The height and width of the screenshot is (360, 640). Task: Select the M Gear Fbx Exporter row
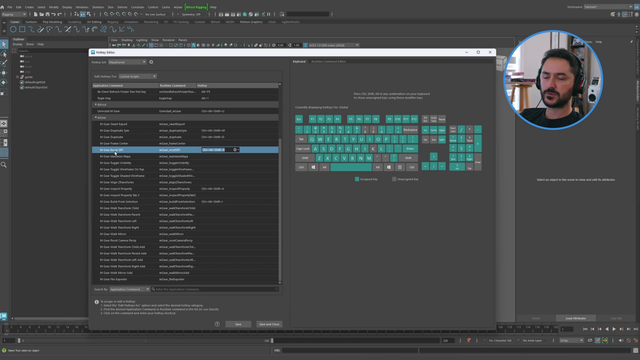(185, 279)
